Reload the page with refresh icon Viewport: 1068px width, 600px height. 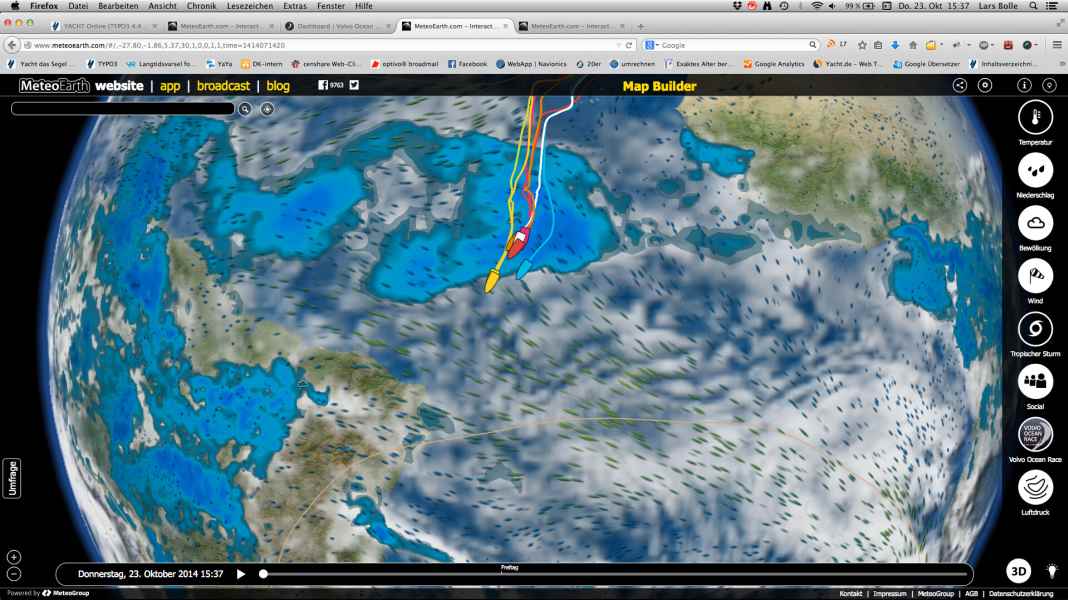629,45
